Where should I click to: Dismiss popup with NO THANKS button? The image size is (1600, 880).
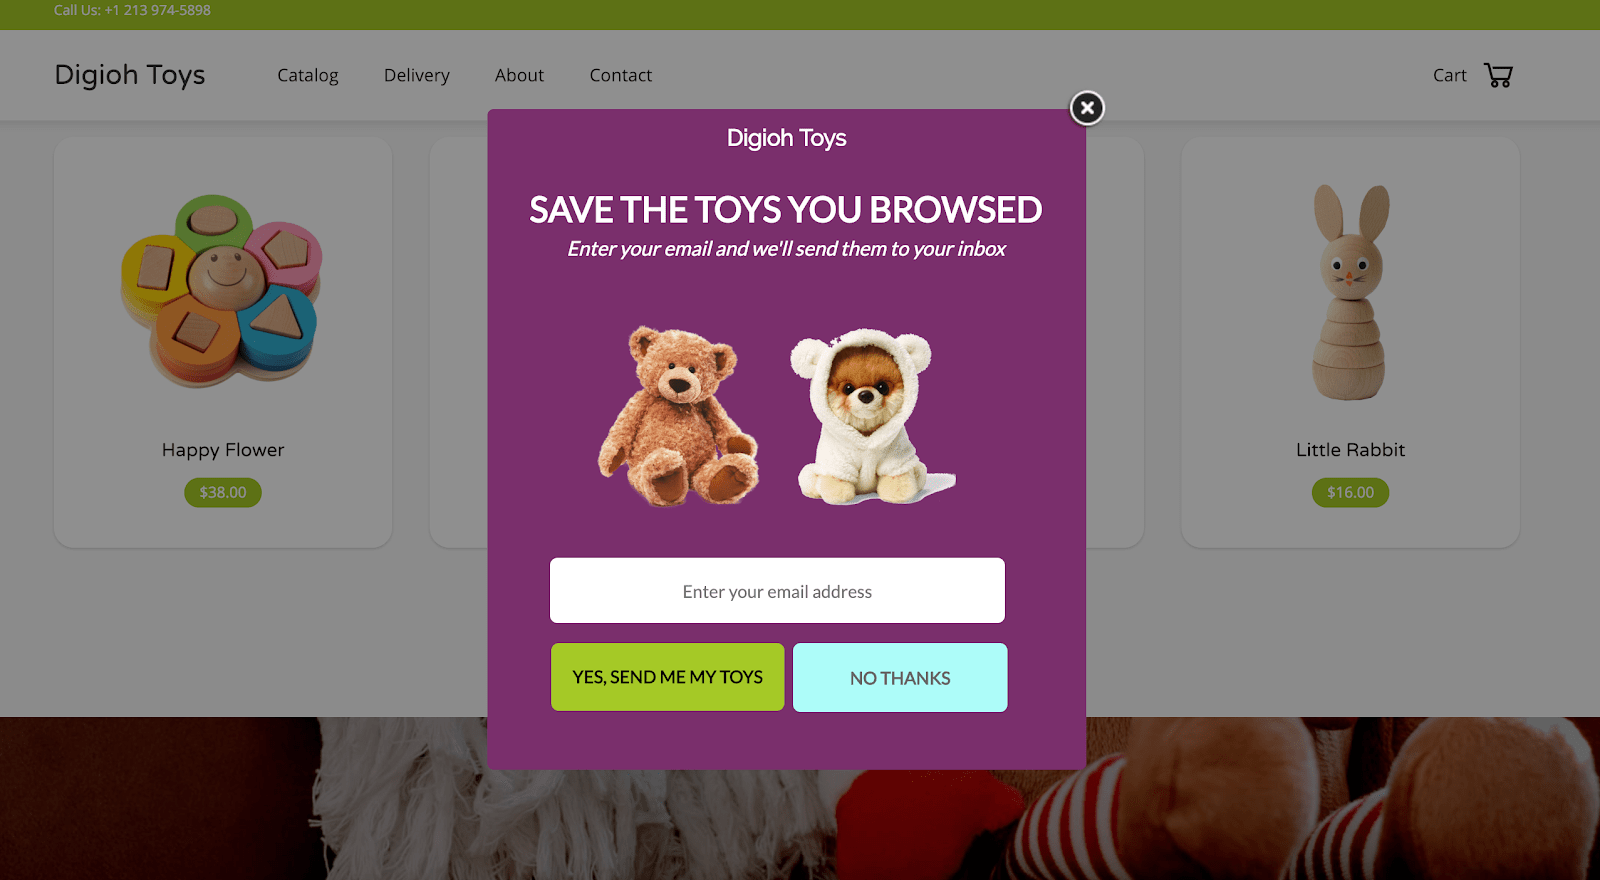pos(900,678)
